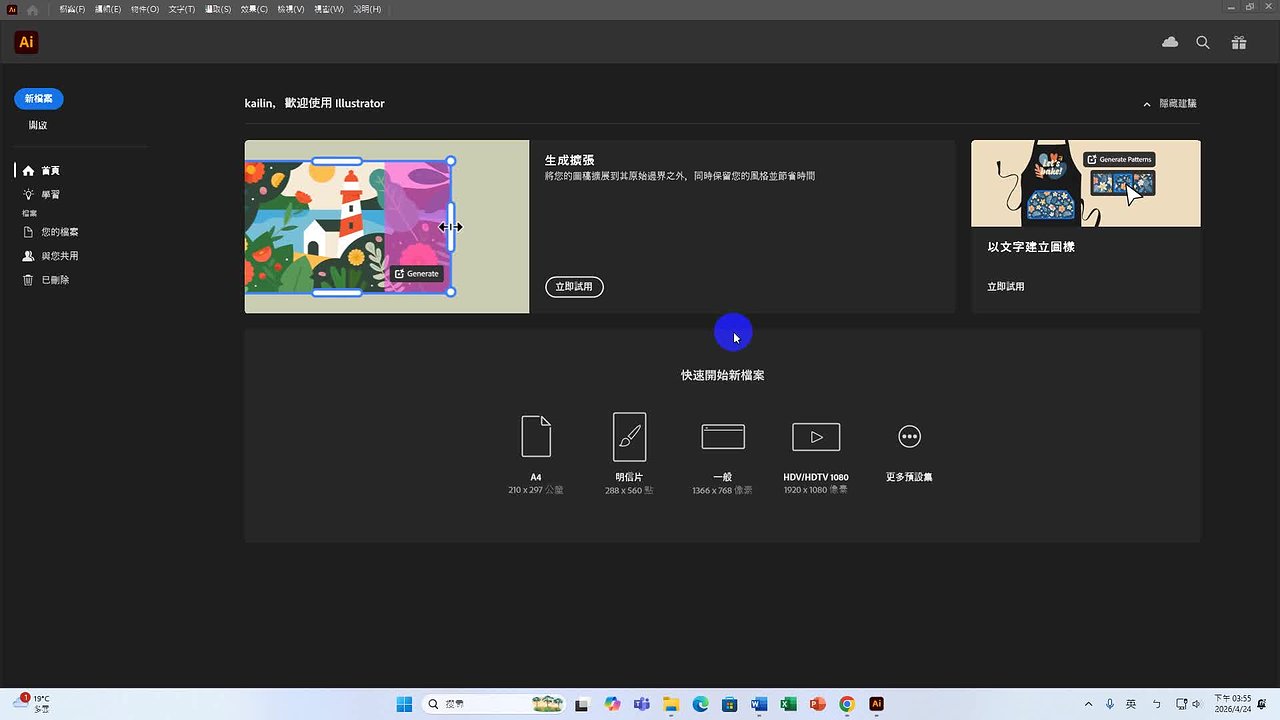Click the 開啟 Open button in sidebar
1280x720 pixels.
coord(38,125)
